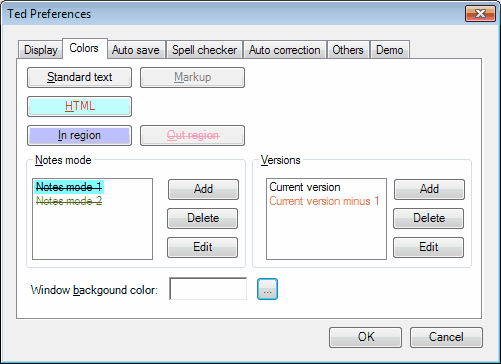
Task: Select Notes mode 1 in list
Action: coord(69,187)
